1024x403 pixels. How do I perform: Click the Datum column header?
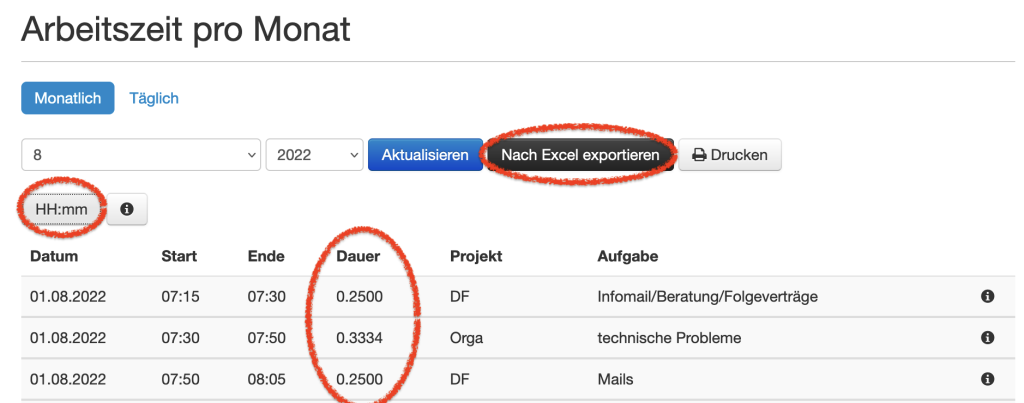pyautogui.click(x=54, y=256)
